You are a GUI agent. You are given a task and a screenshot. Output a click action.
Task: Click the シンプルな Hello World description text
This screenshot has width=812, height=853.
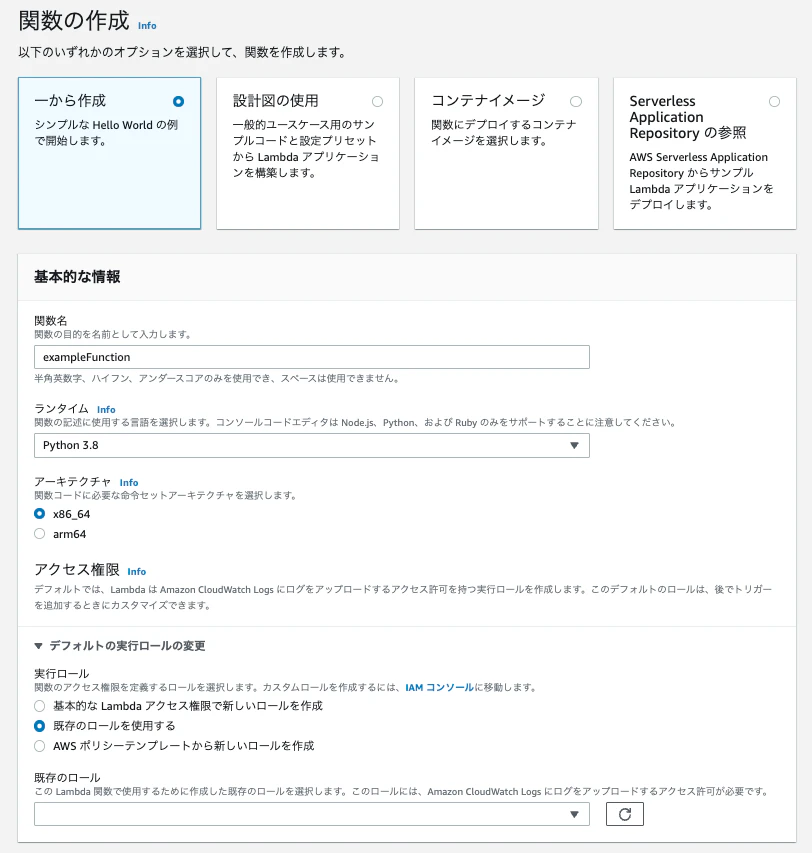click(x=107, y=133)
